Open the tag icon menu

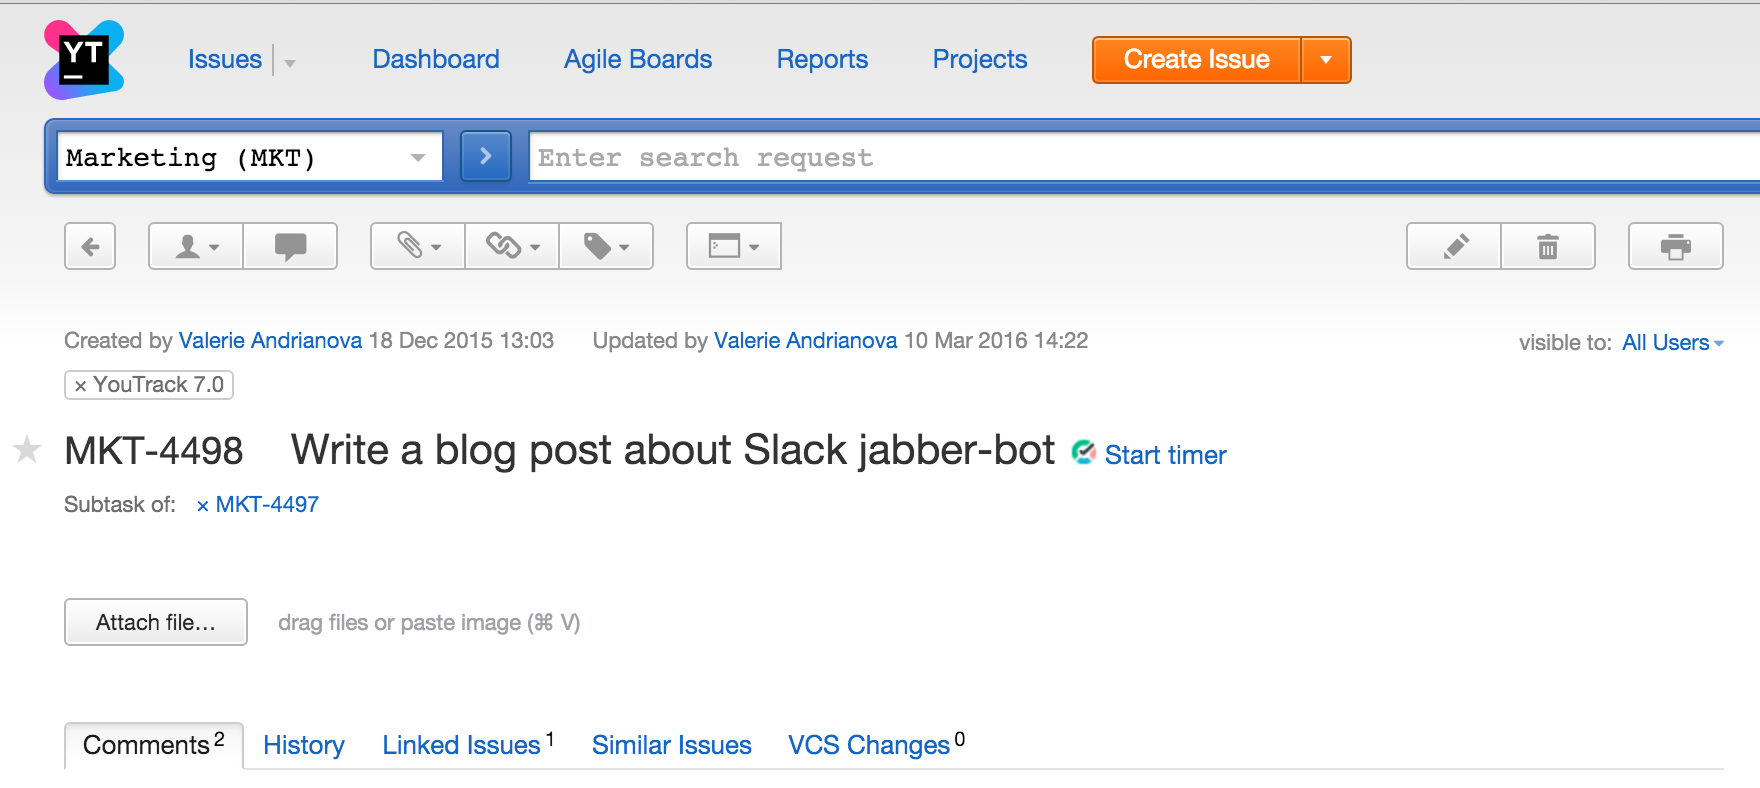(606, 246)
